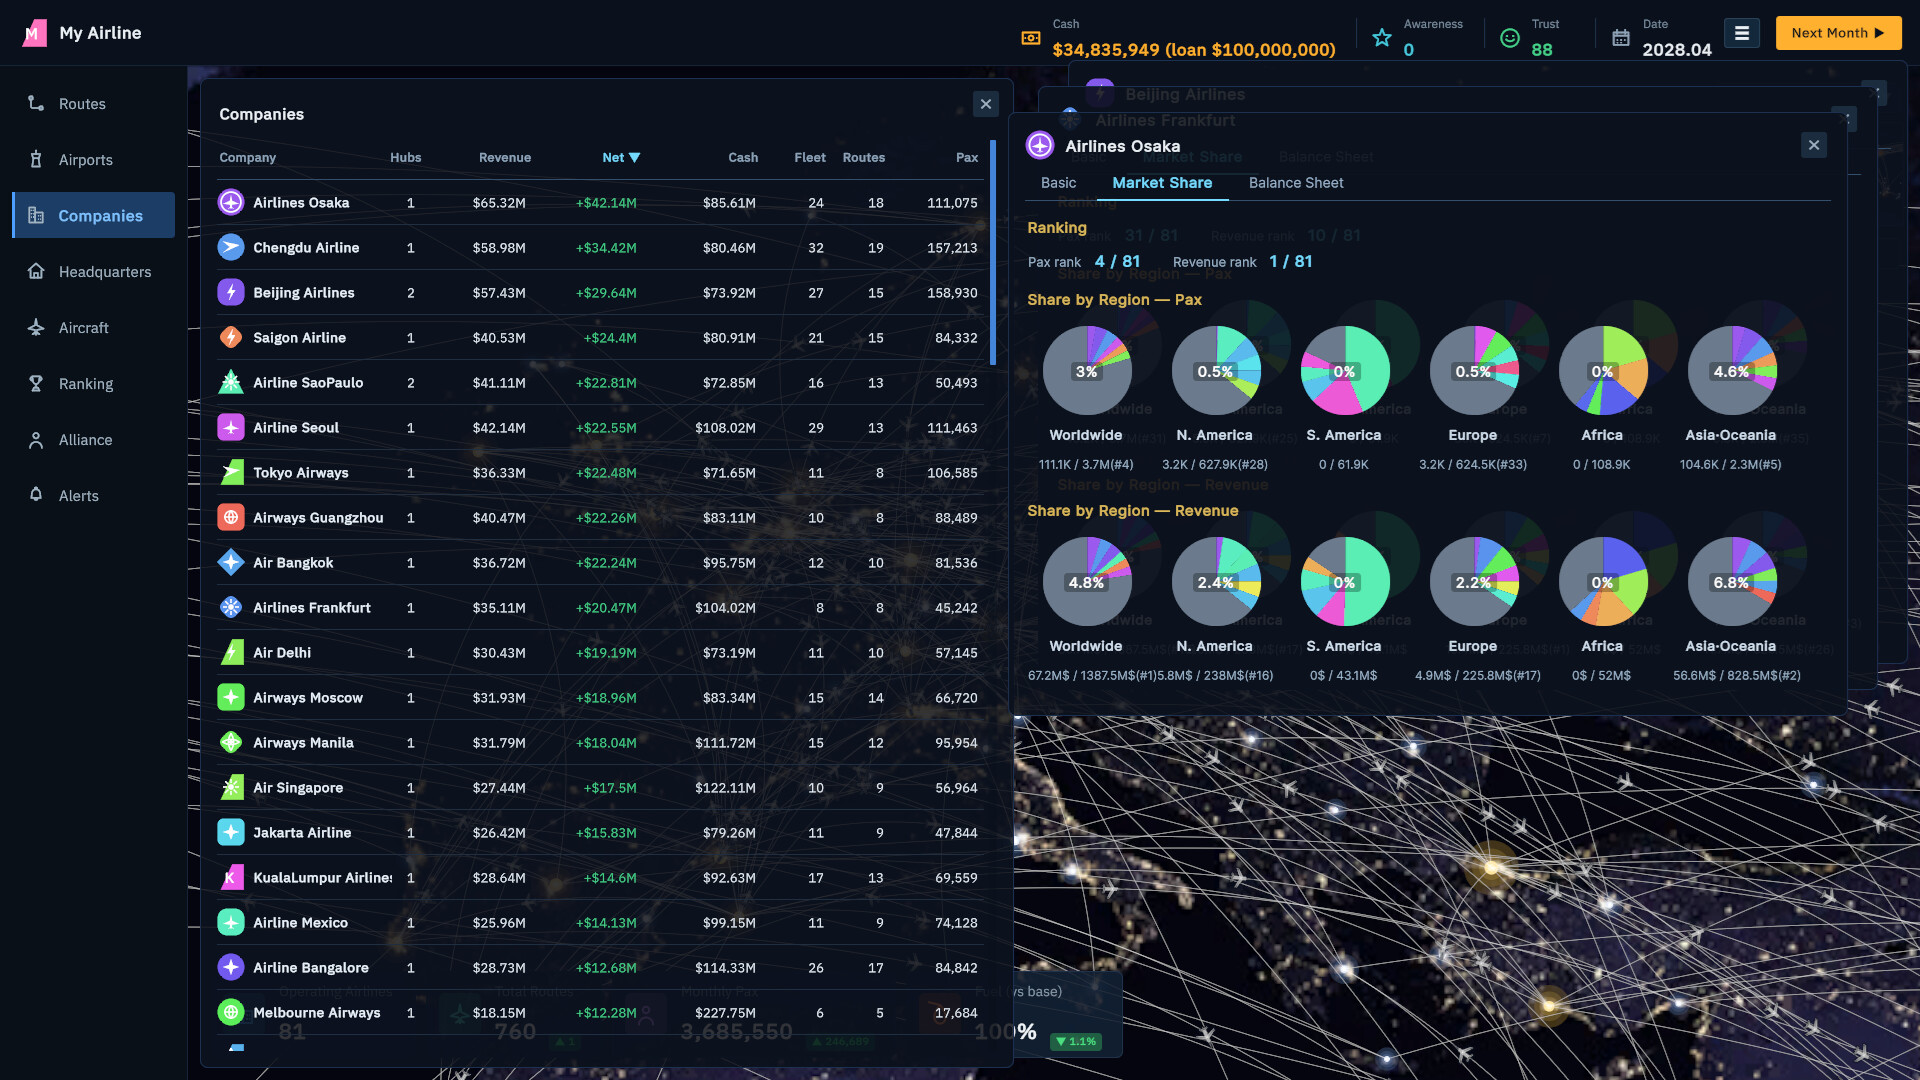Viewport: 1920px width, 1080px height.
Task: Click the companies list scrollbar
Action: pyautogui.click(x=992, y=252)
